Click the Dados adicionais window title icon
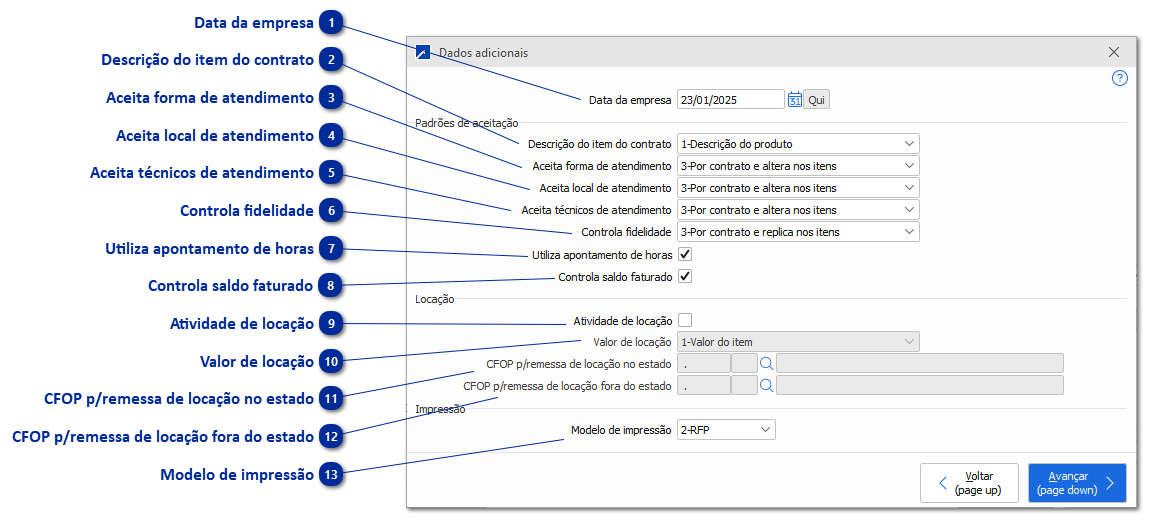The height and width of the screenshot is (524, 1160). pyautogui.click(x=423, y=52)
